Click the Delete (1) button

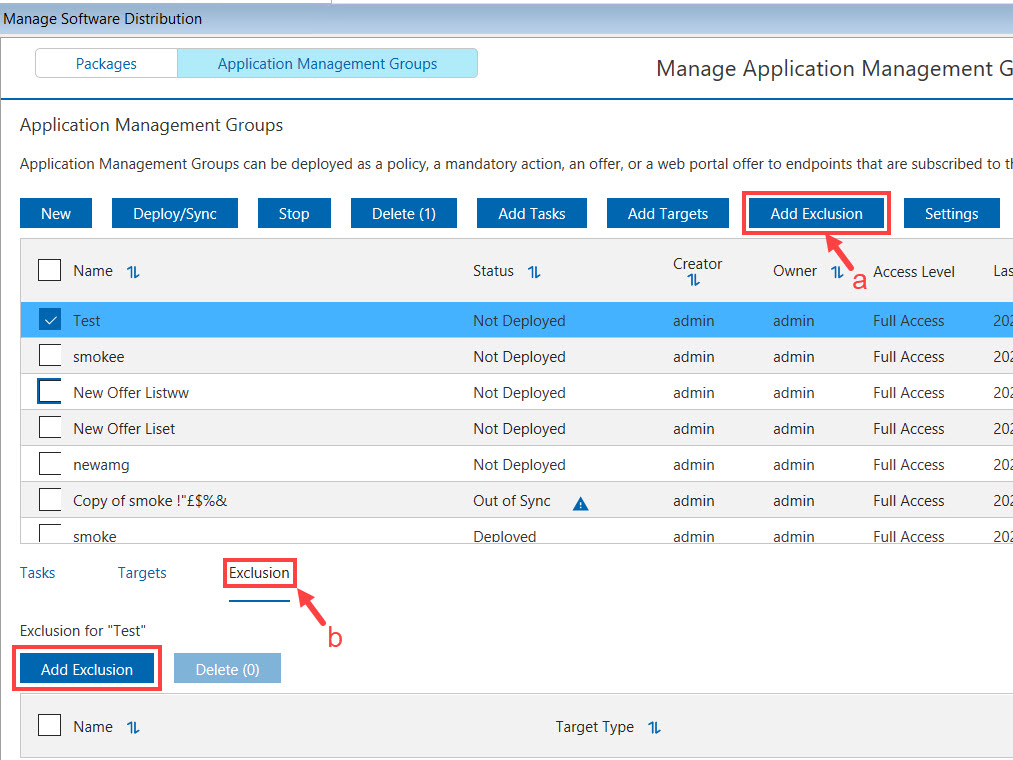pyautogui.click(x=403, y=213)
